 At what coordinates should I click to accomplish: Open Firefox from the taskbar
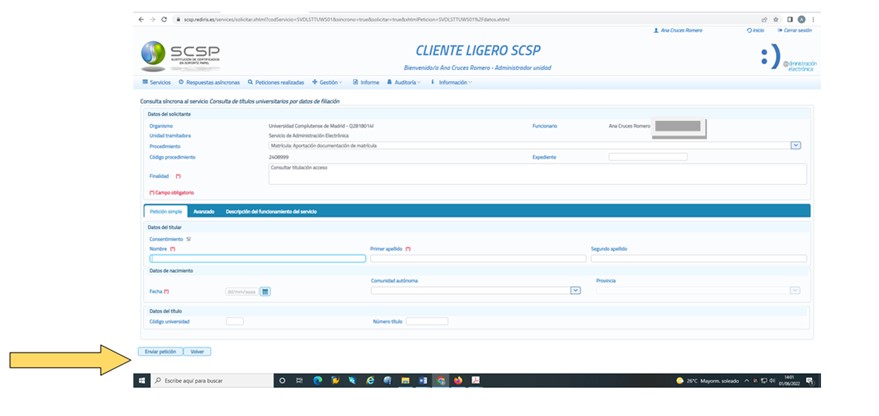click(457, 381)
